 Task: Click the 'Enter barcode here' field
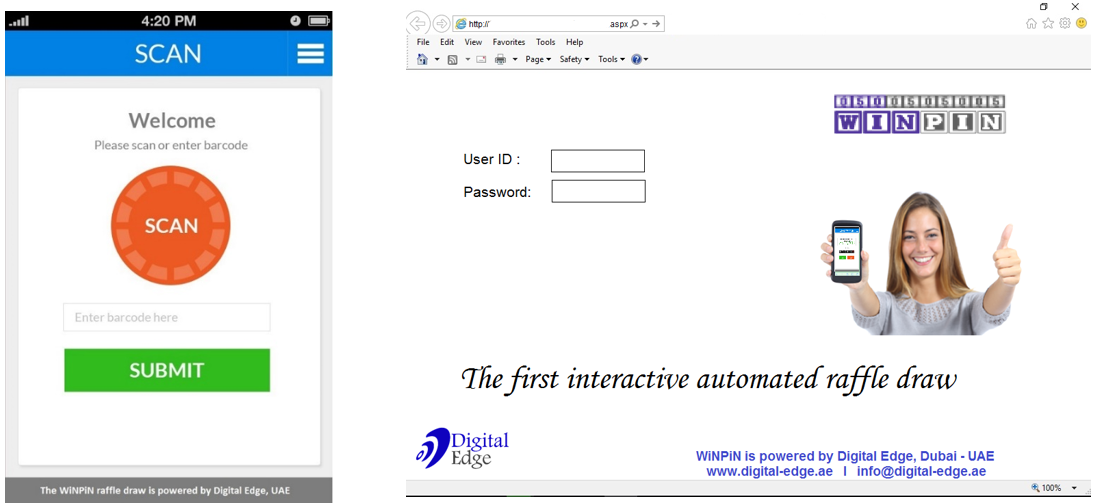167,317
